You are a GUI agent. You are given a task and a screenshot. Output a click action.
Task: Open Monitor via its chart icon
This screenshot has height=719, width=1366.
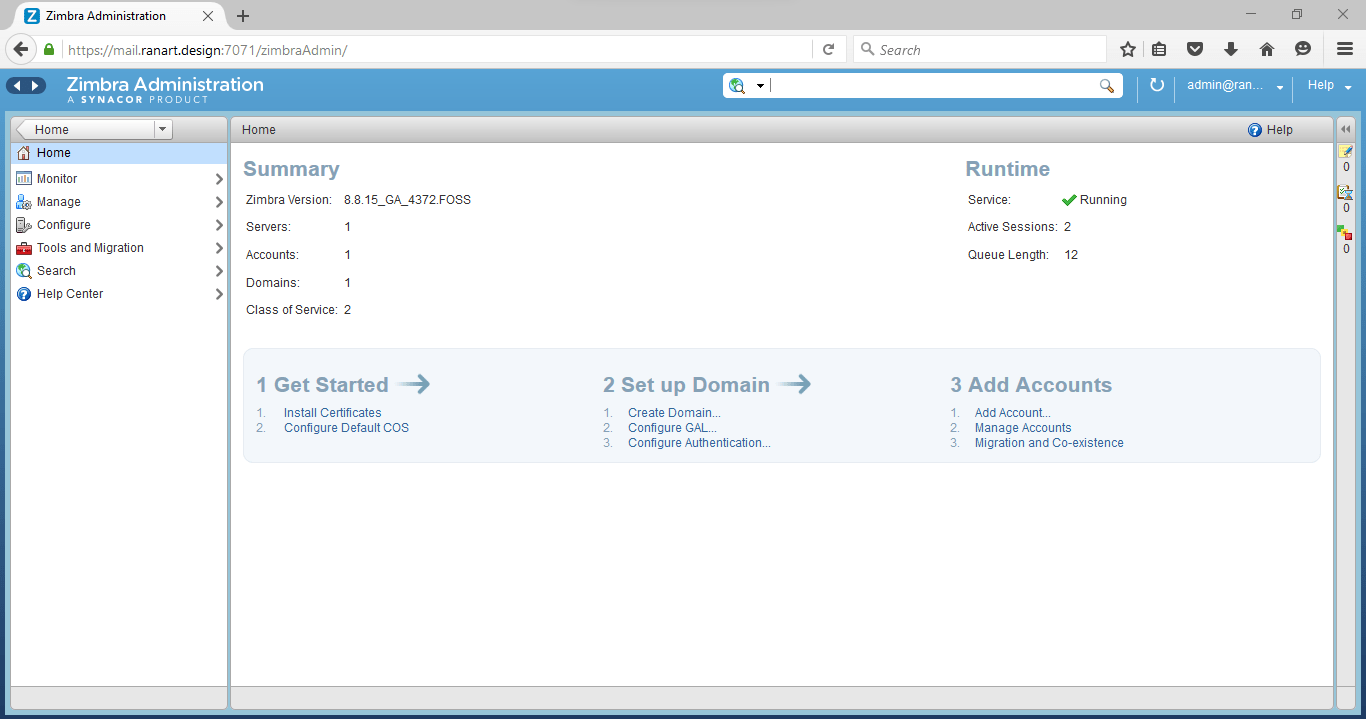24,179
